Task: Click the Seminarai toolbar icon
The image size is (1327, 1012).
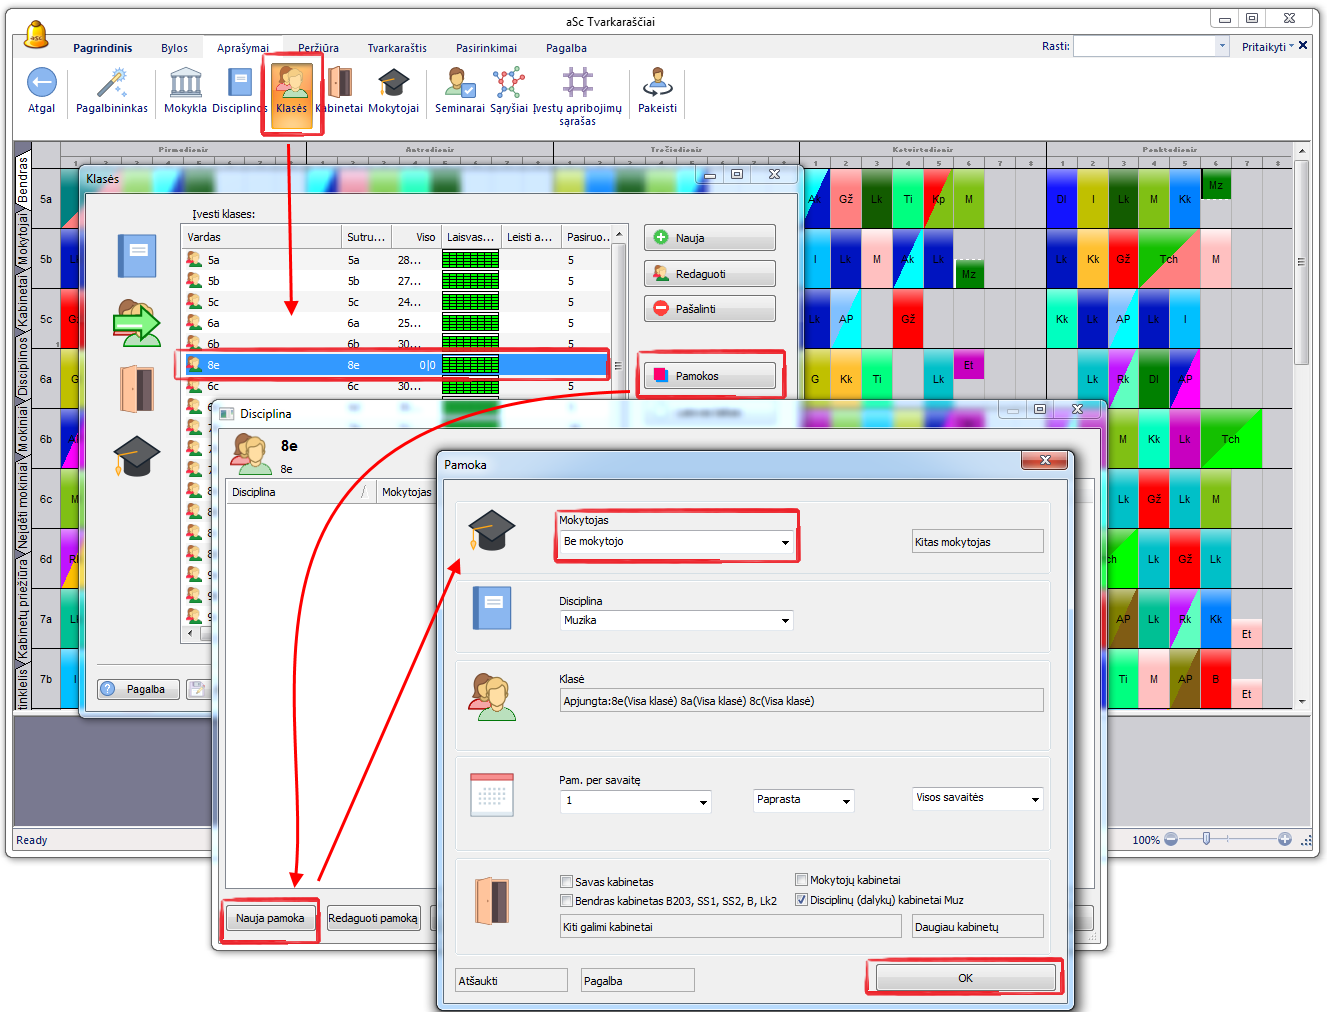Action: coord(459,84)
